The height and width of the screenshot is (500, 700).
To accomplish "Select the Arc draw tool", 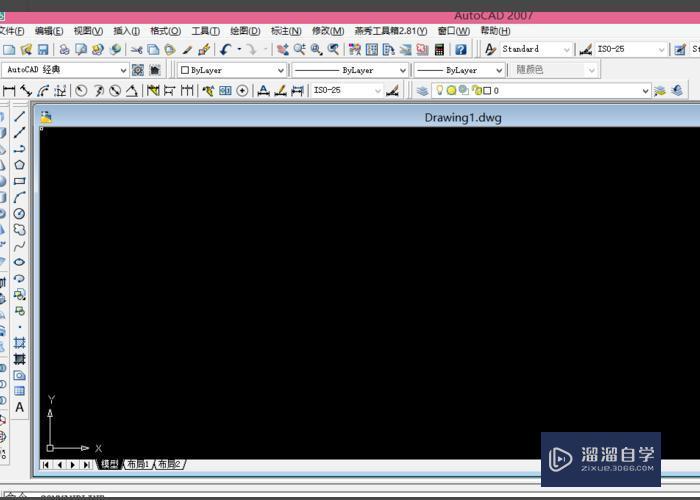I will pos(19,197).
